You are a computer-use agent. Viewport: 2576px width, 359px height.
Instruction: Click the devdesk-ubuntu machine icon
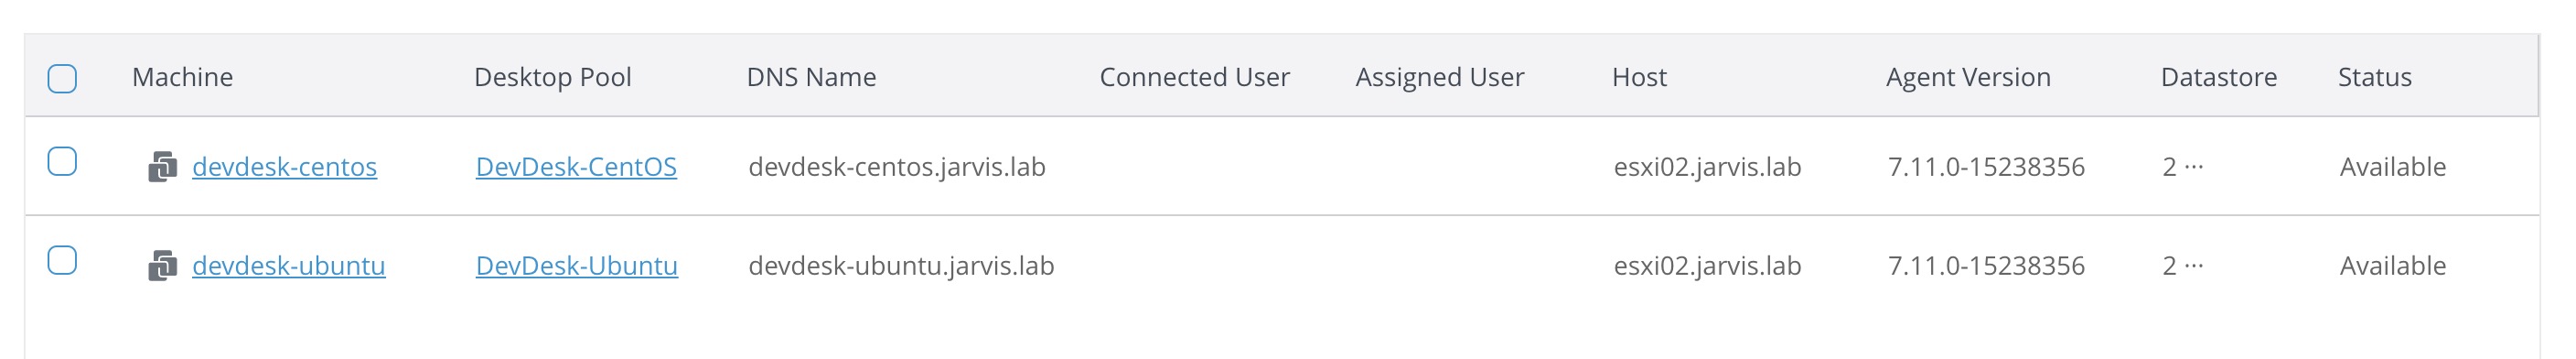point(162,266)
